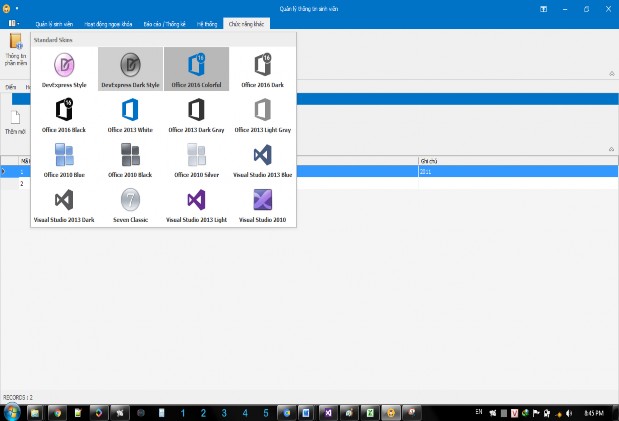Switch to the Hệ thống tab
Viewport: 619px width, 421px height.
206,22
